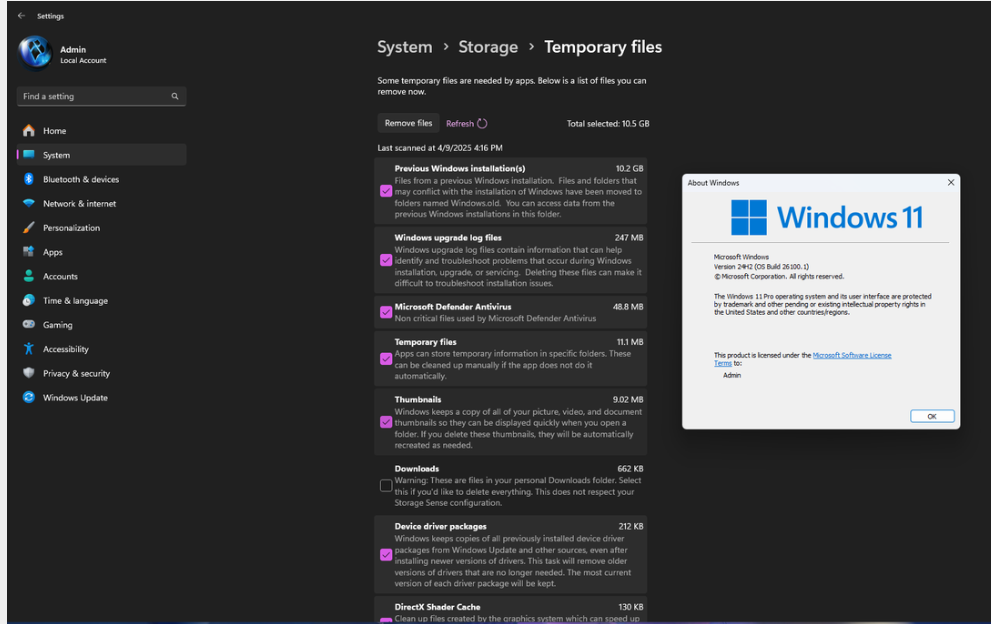Click the 10.2 GB size value
The height and width of the screenshot is (624, 991).
[x=629, y=169]
